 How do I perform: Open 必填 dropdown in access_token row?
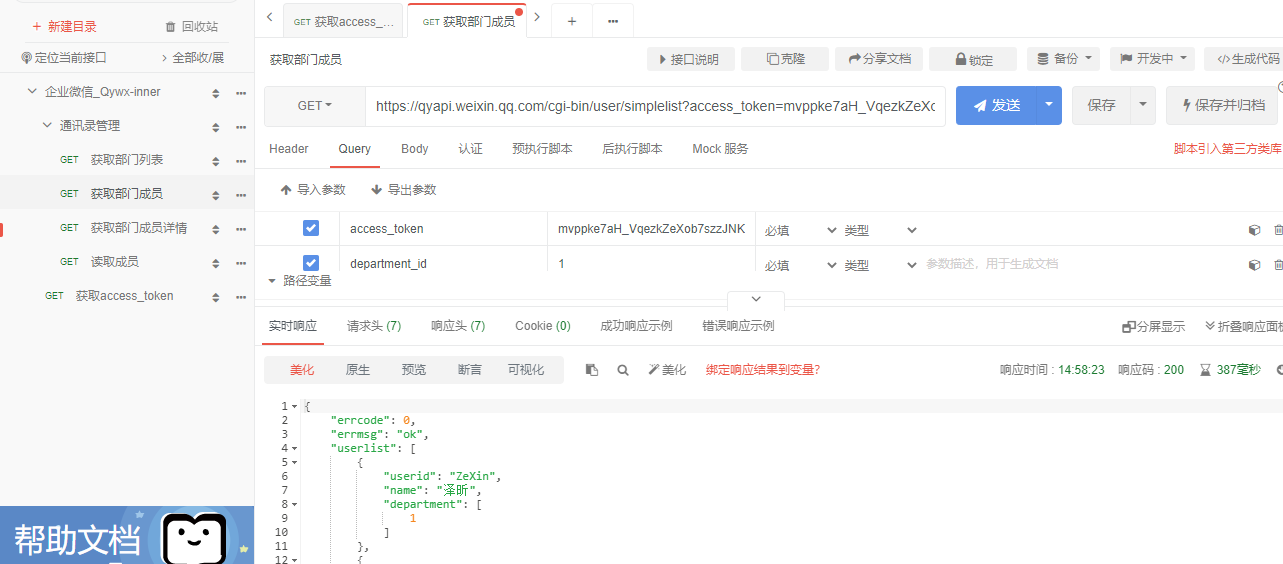[x=800, y=230]
